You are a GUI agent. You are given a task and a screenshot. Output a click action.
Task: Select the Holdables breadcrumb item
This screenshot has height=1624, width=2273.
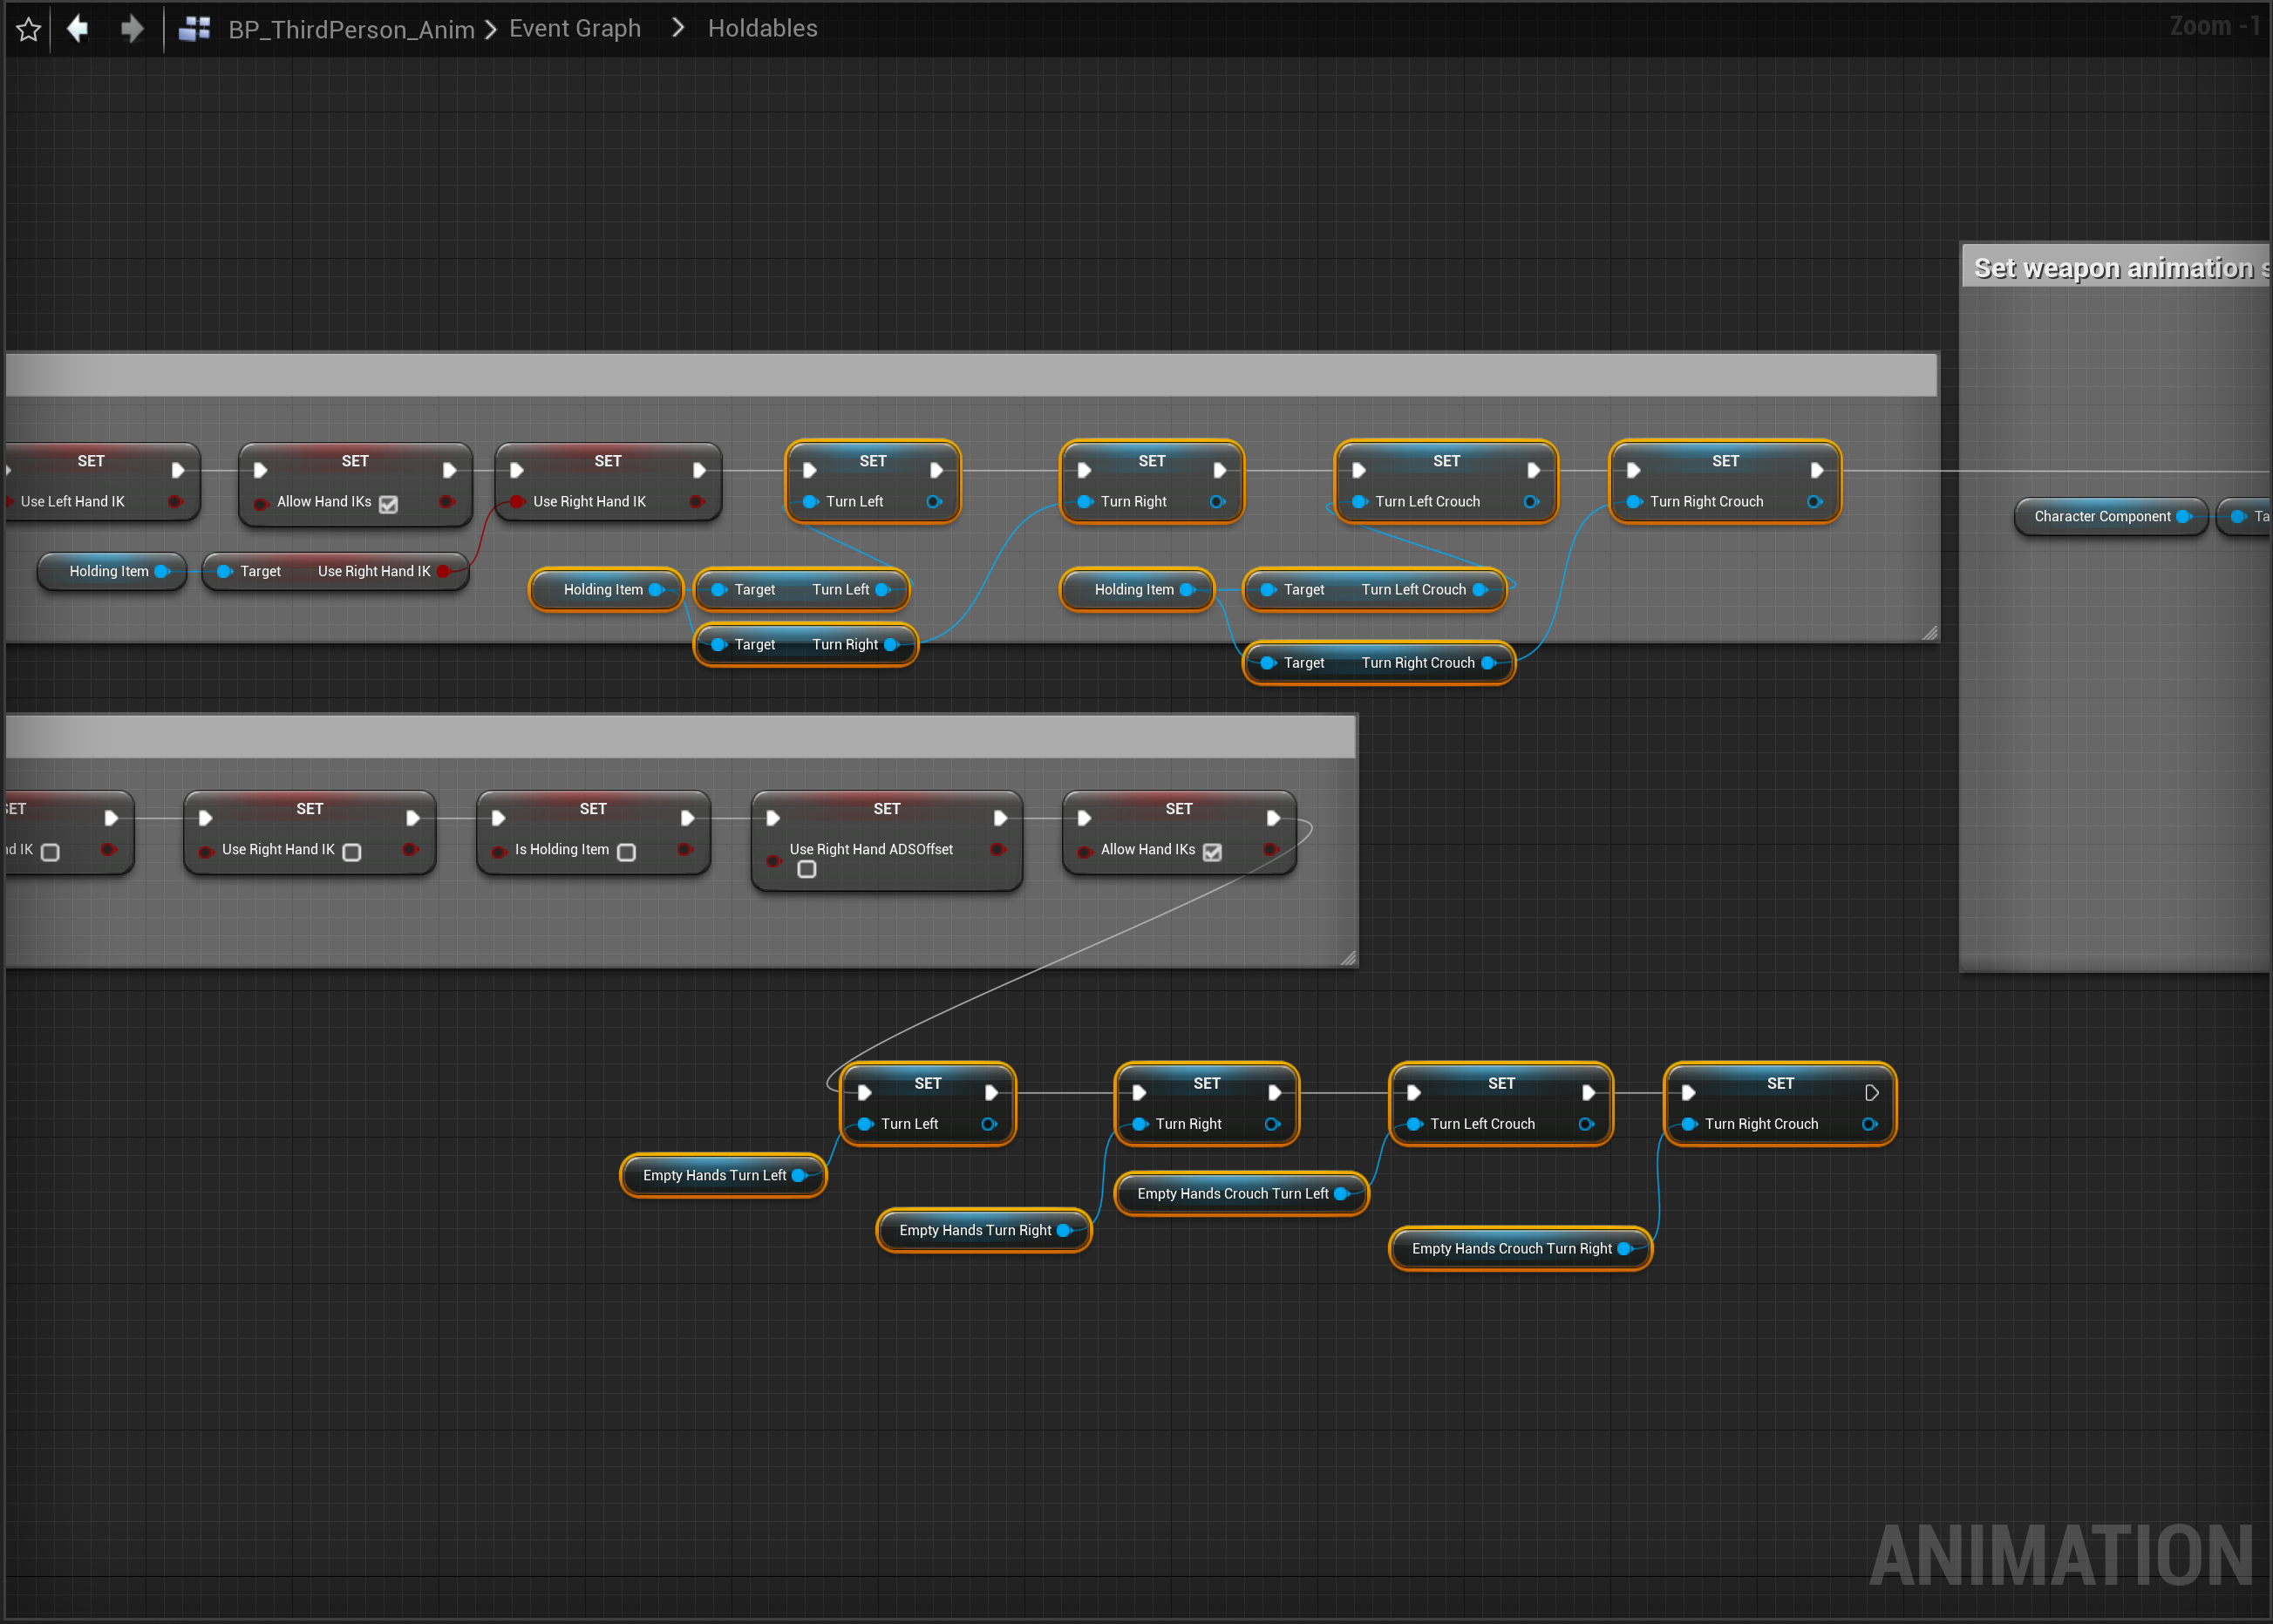click(x=762, y=28)
